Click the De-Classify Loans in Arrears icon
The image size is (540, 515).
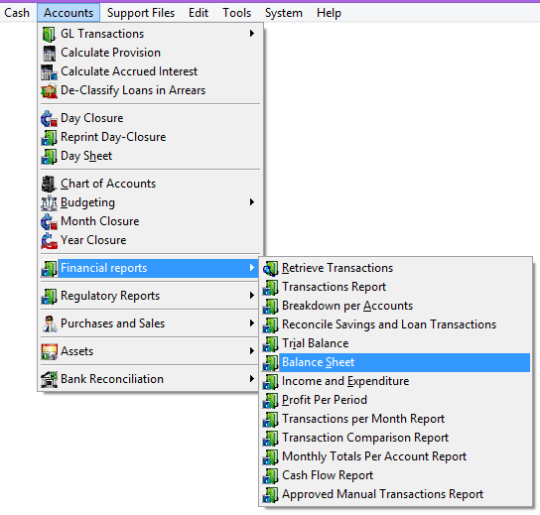(x=49, y=91)
